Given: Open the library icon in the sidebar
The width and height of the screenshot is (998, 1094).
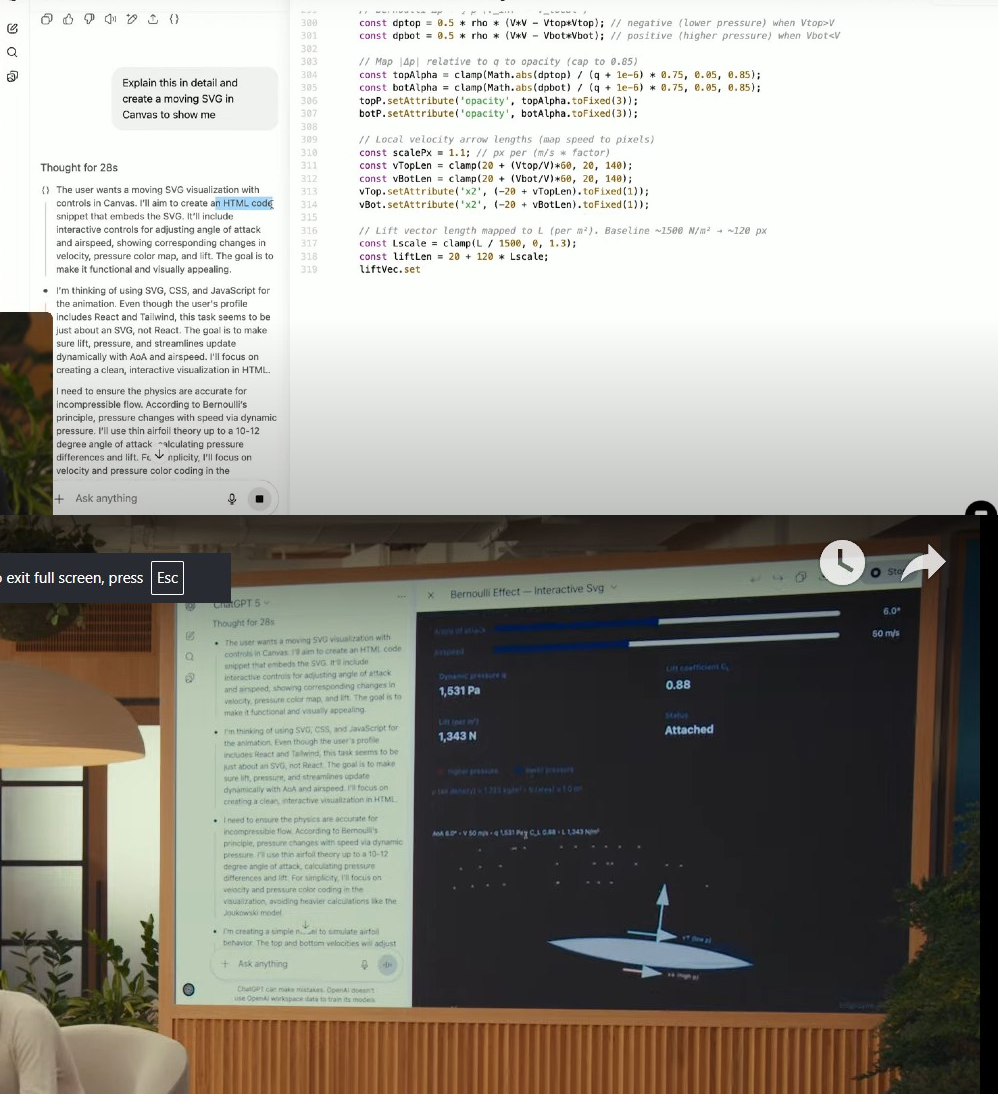Looking at the screenshot, I should [x=12, y=76].
